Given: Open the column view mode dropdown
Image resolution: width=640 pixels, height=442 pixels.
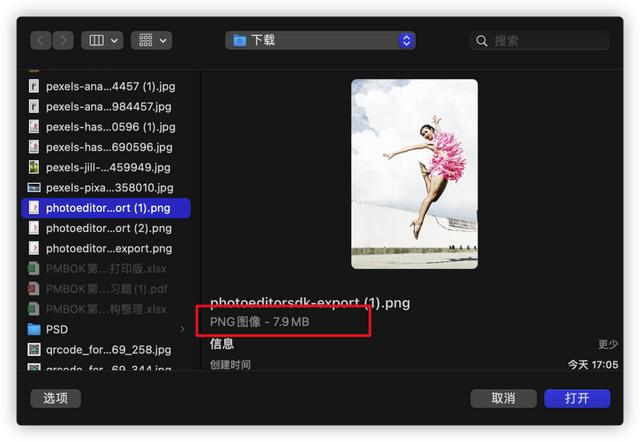Looking at the screenshot, I should click(x=102, y=40).
